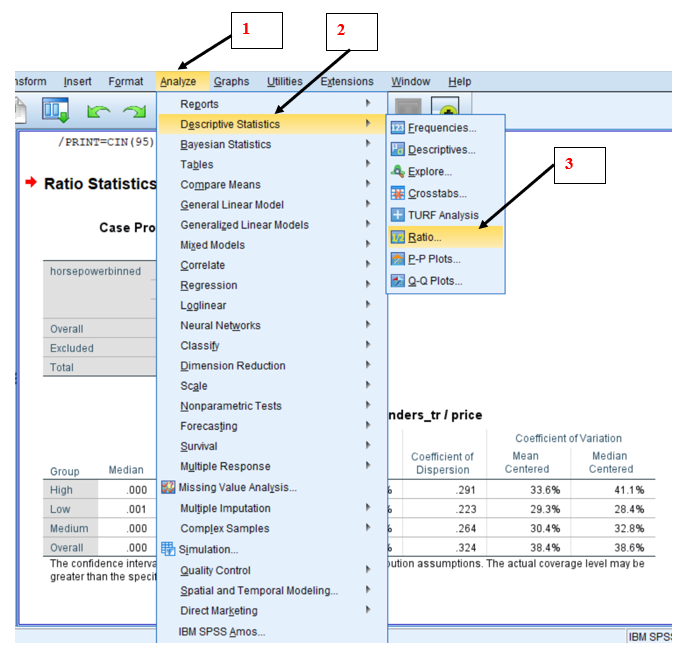The height and width of the screenshot is (658, 685).
Task: Expand the Nonparametric Tests submenu arrow
Action: click(369, 406)
